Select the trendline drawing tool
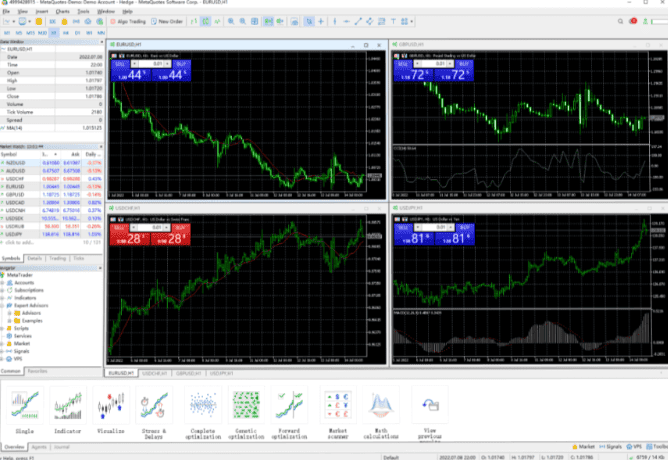 pos(358,21)
